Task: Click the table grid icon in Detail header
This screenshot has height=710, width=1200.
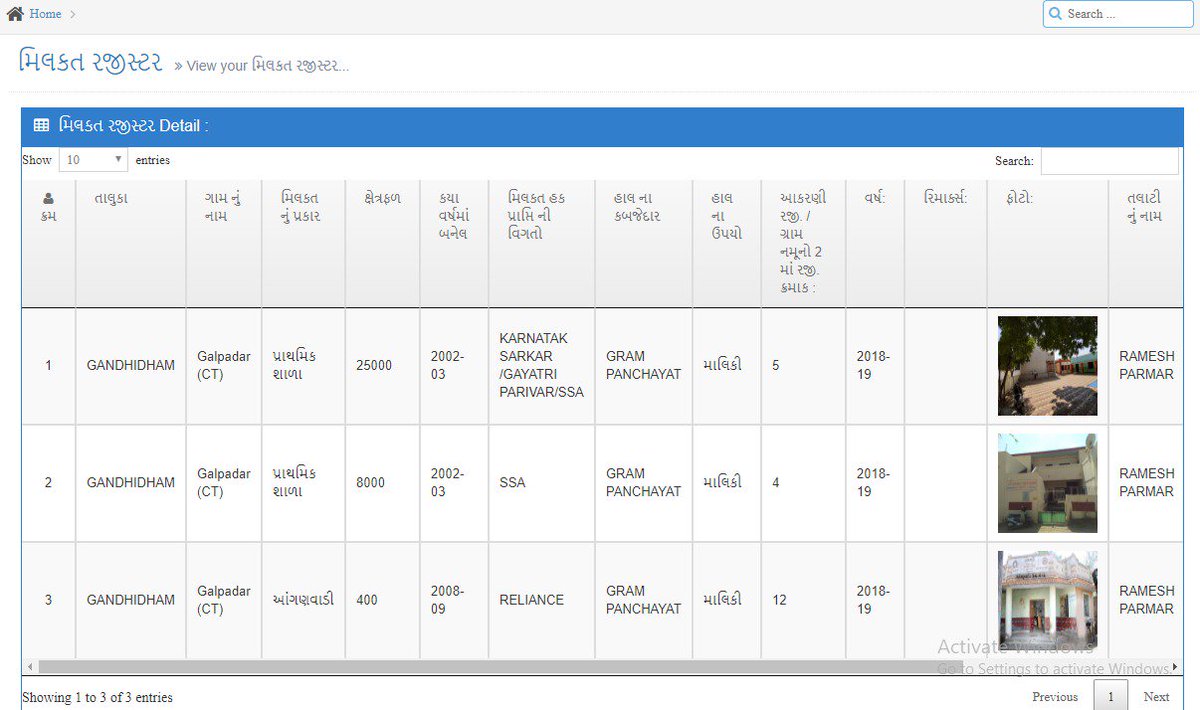Action: [41, 126]
